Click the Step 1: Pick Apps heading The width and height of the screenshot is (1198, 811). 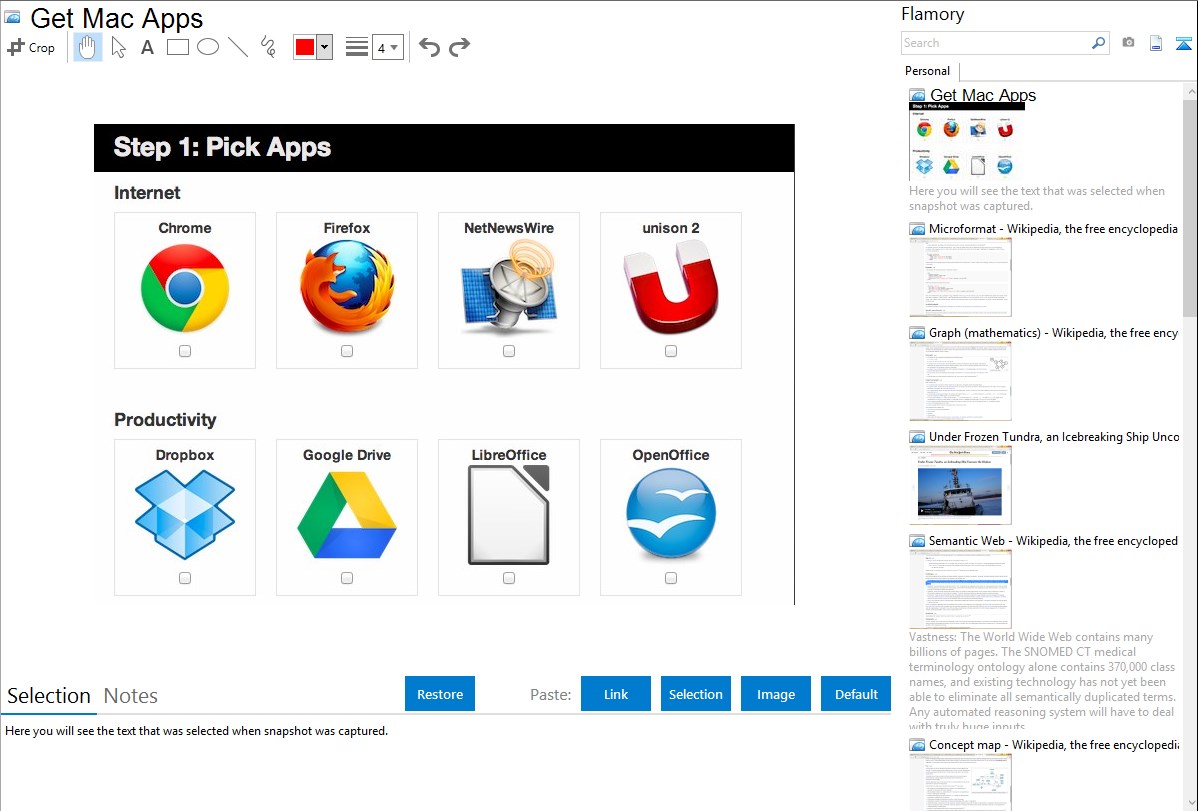(x=222, y=147)
